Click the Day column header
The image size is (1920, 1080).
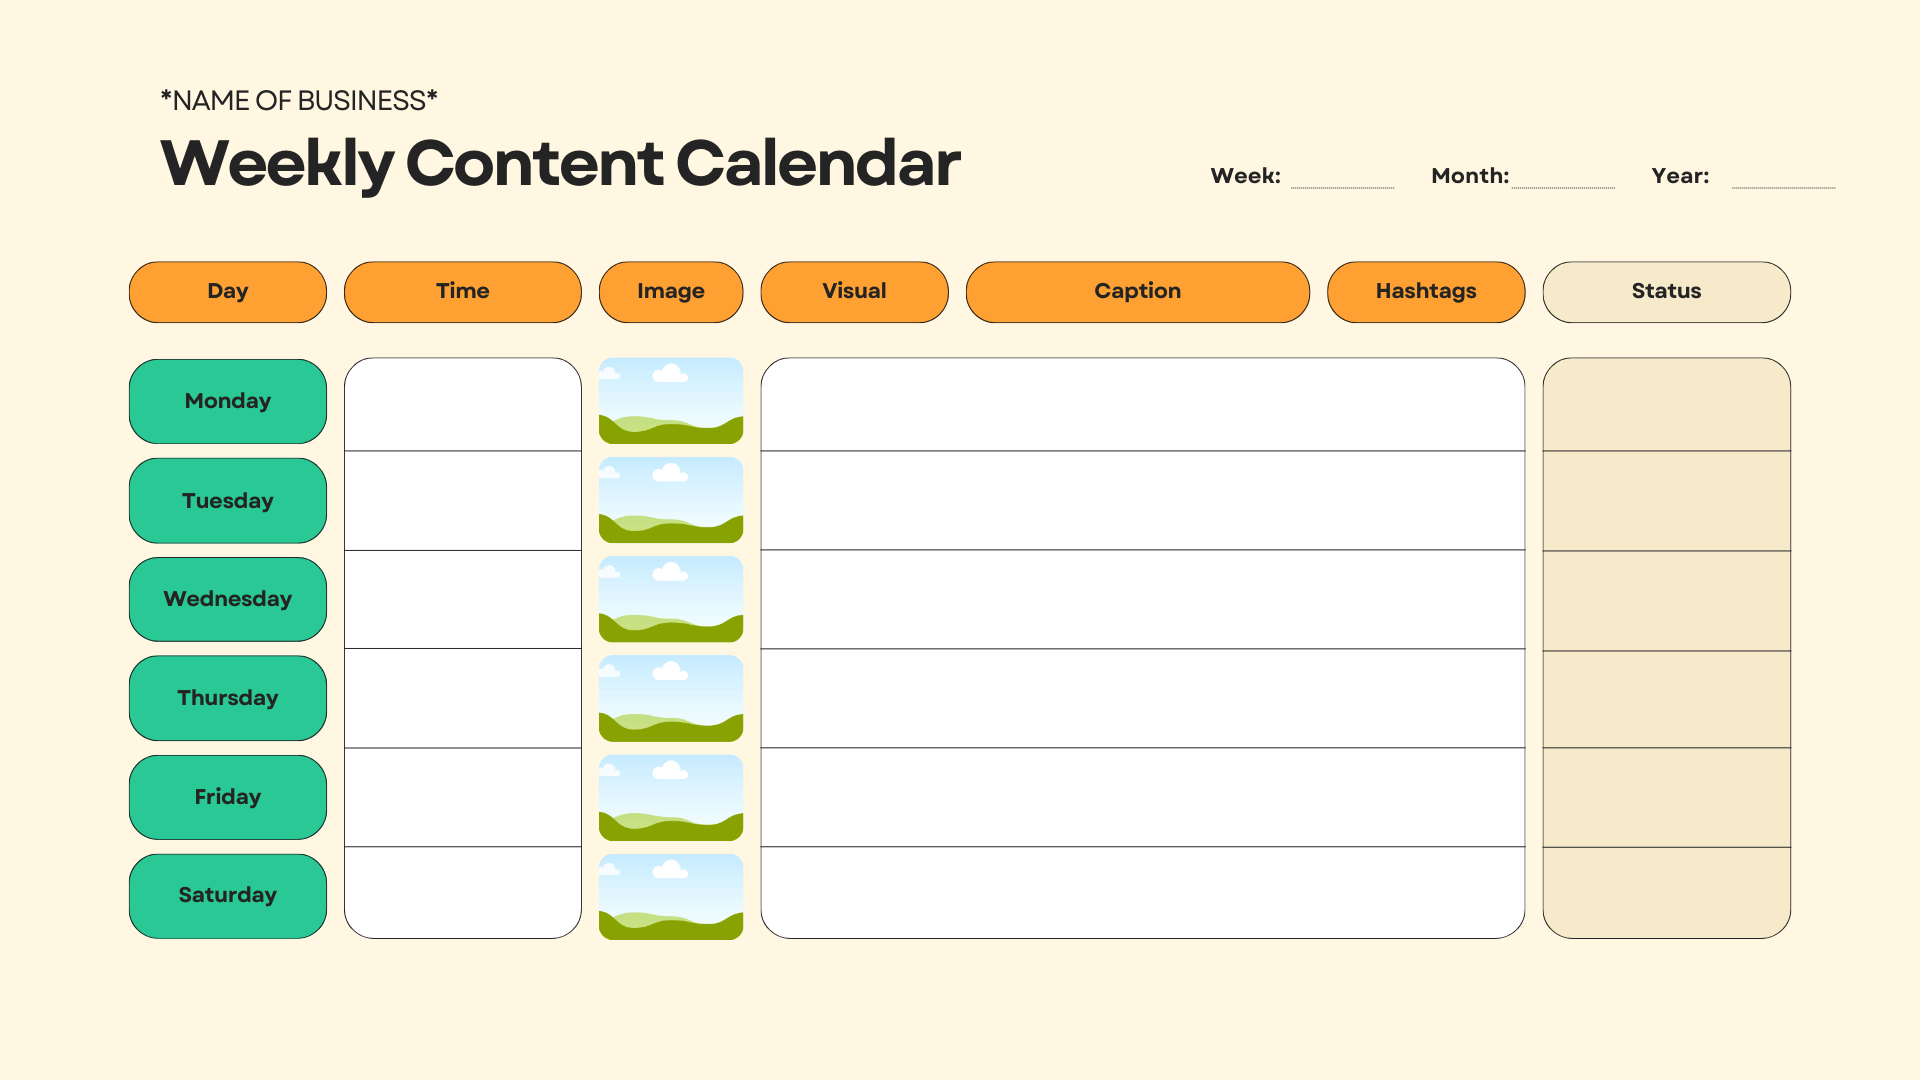(x=228, y=292)
